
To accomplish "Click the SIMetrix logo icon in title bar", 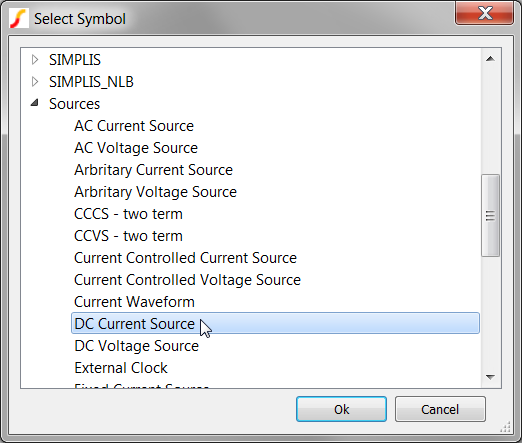I will click(18, 19).
